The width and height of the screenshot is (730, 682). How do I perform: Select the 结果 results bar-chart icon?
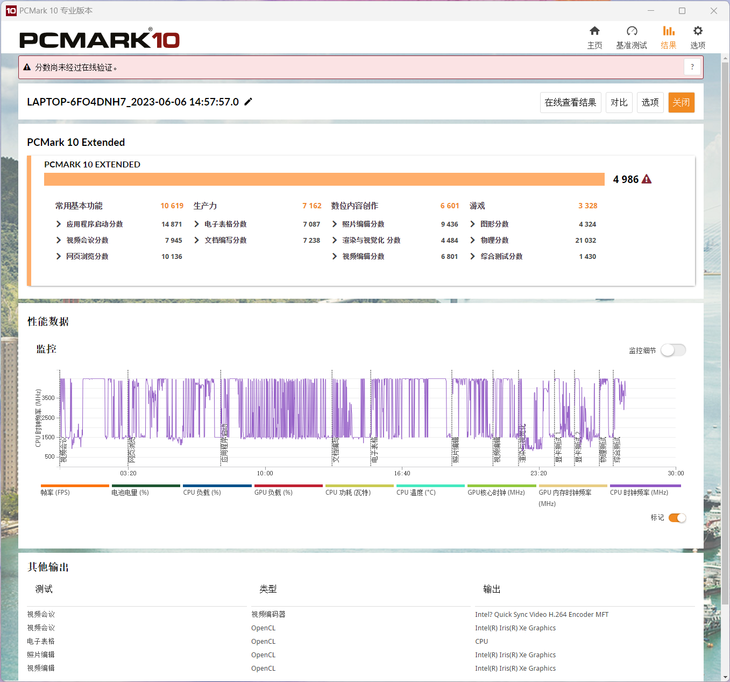(669, 31)
